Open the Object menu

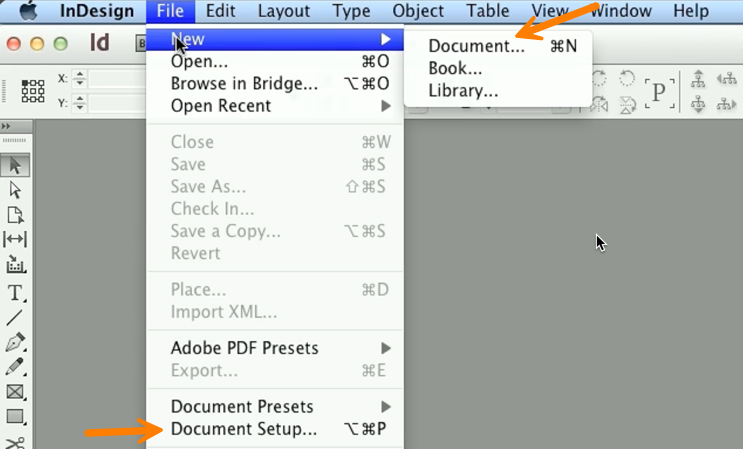click(418, 10)
